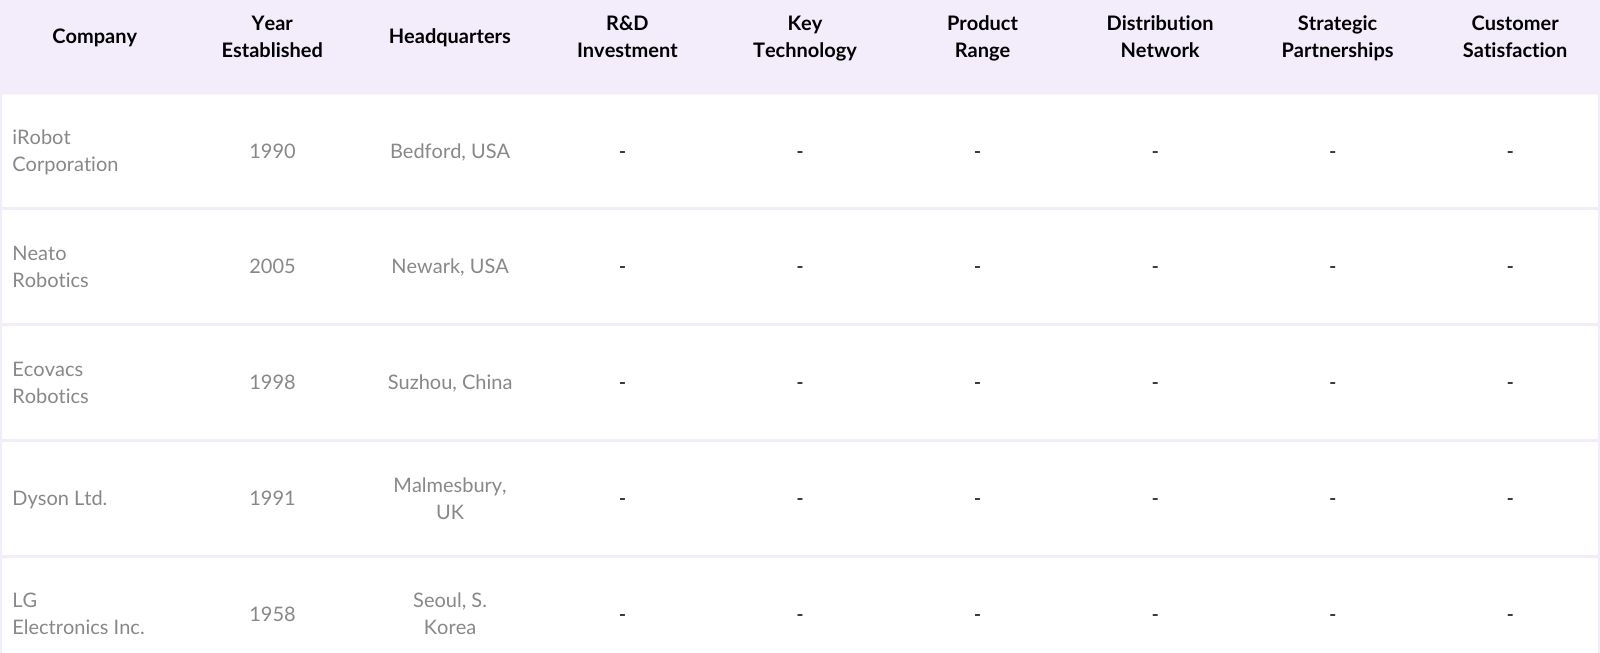Click the Company column header
This screenshot has width=1600, height=653.
point(94,37)
